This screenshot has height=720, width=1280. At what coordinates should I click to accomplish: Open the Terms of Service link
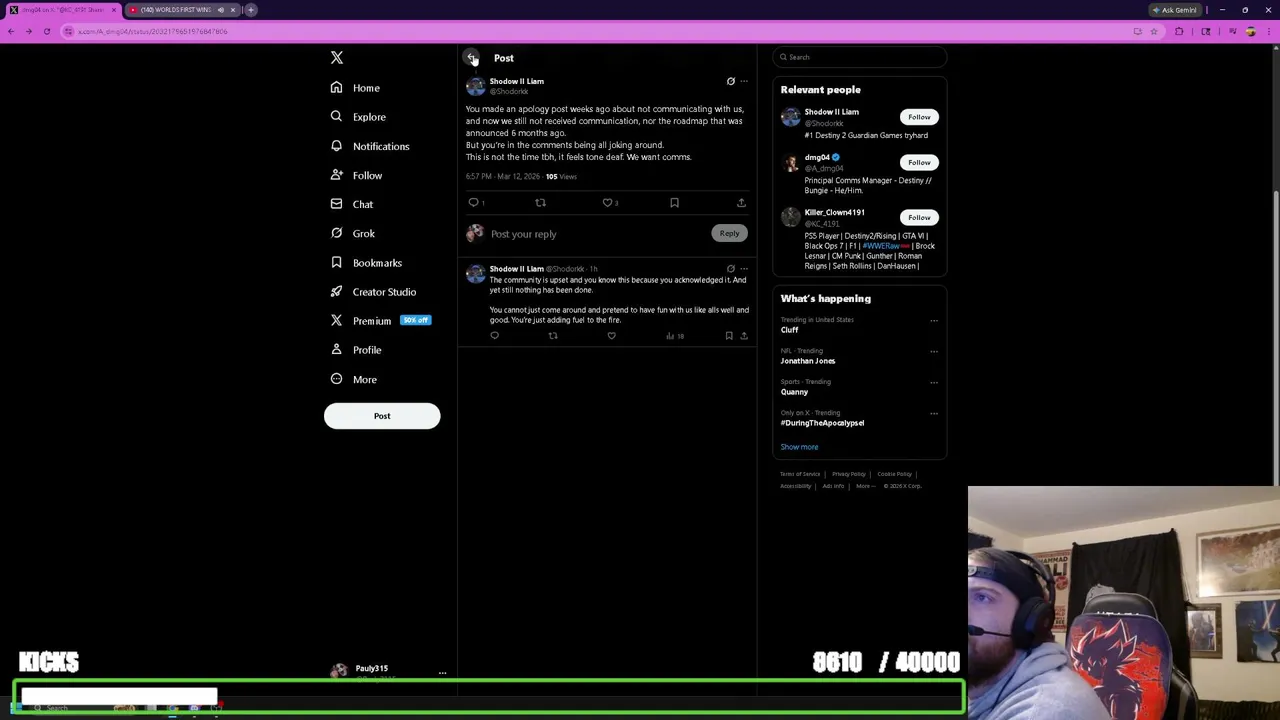(x=800, y=474)
